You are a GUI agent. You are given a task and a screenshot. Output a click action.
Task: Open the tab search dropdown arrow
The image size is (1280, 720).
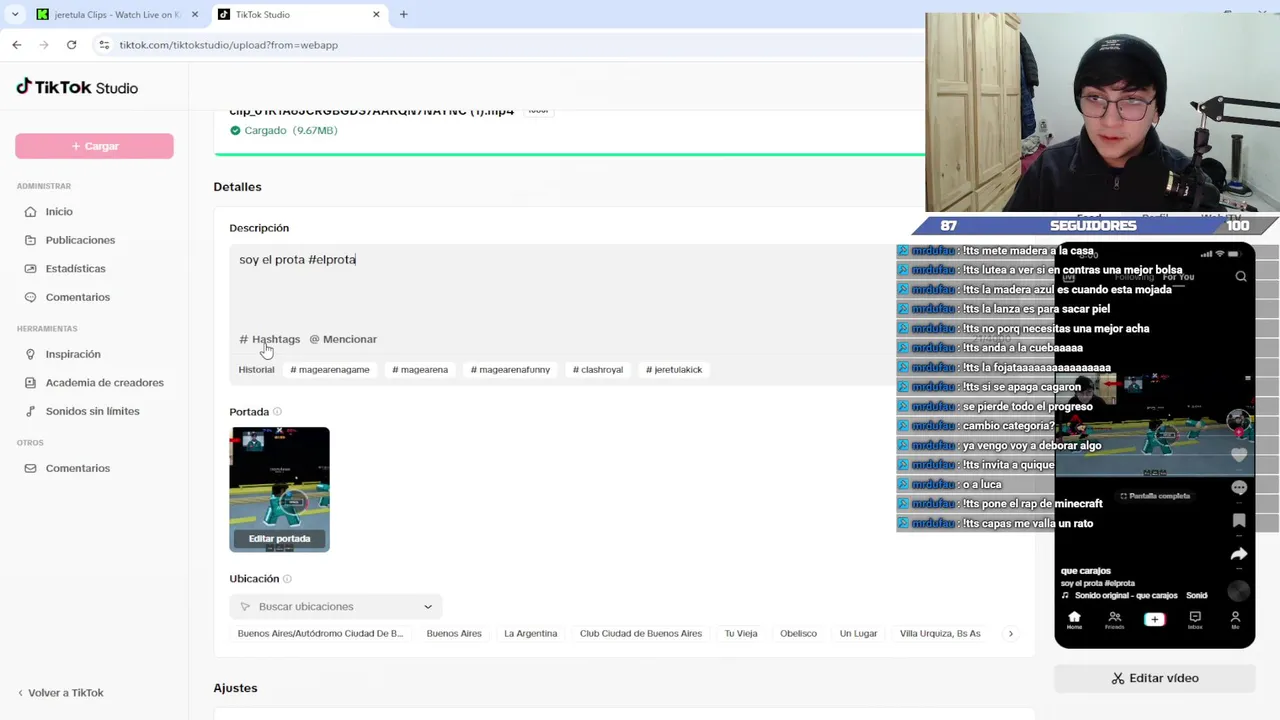coord(14,15)
